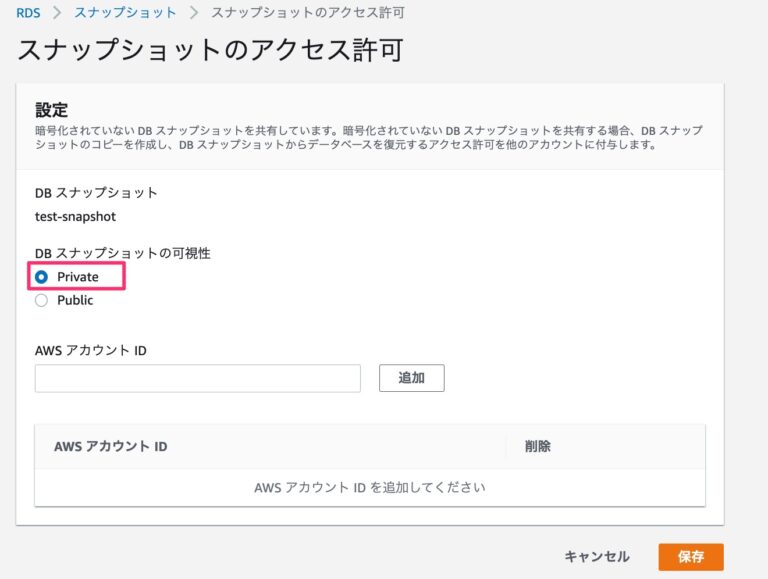The width and height of the screenshot is (768, 579).
Task: Click the 削除 table column header
Action: 537,446
